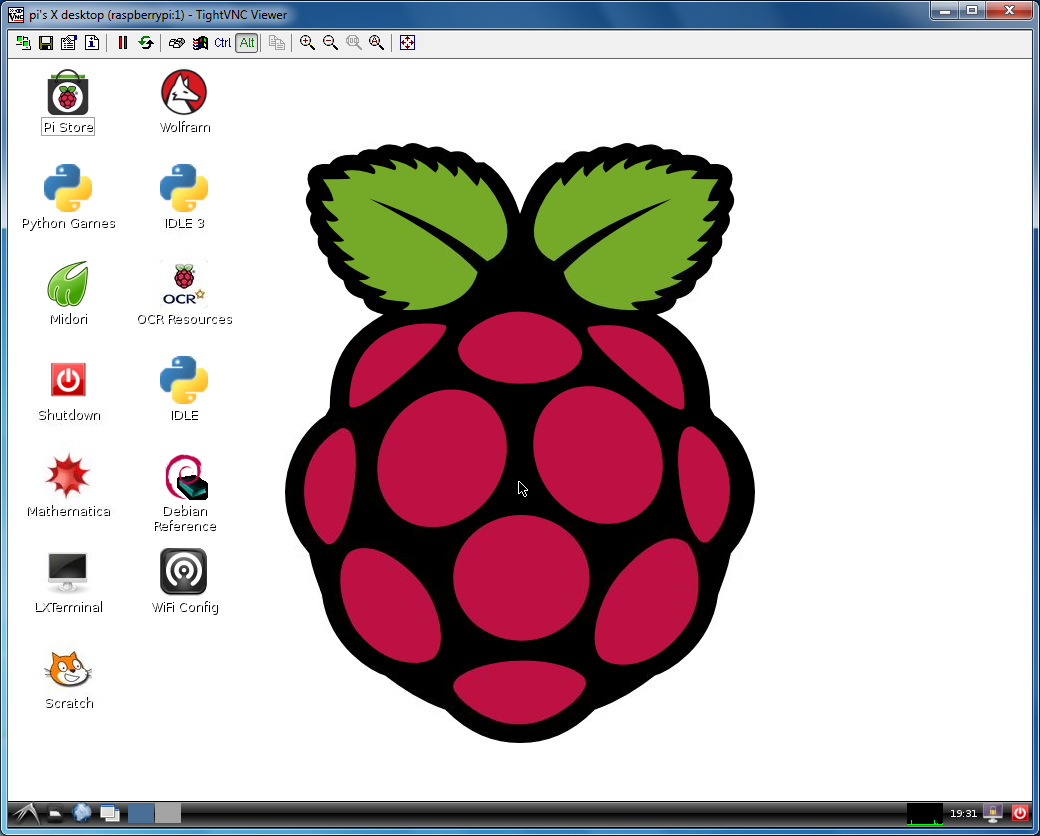
Task: Open the LXDE start menu in the taskbar
Action: click(25, 813)
